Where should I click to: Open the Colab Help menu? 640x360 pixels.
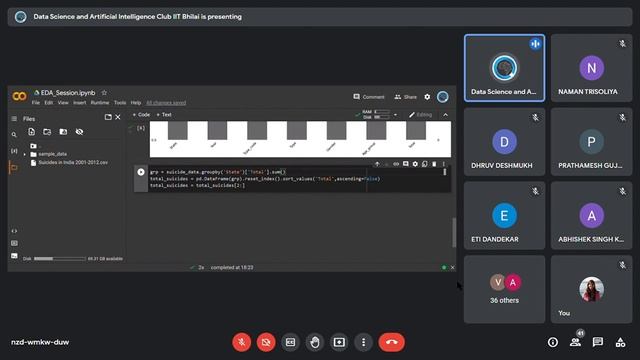click(x=136, y=102)
